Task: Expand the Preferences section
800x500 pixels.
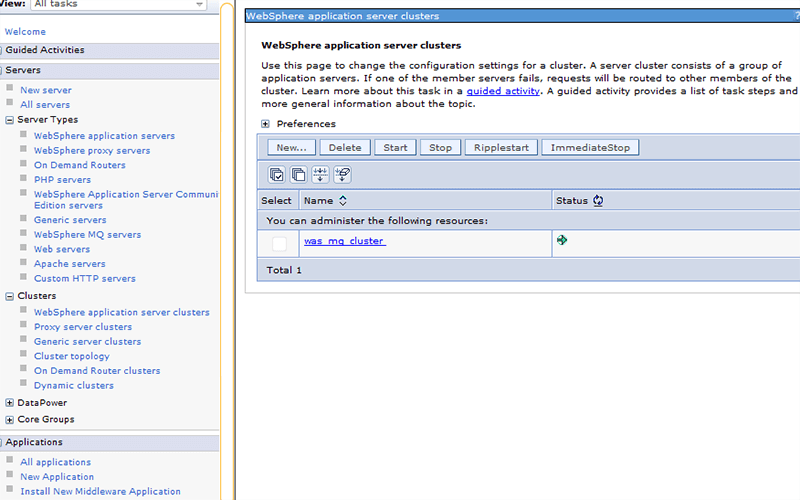Action: (x=265, y=124)
